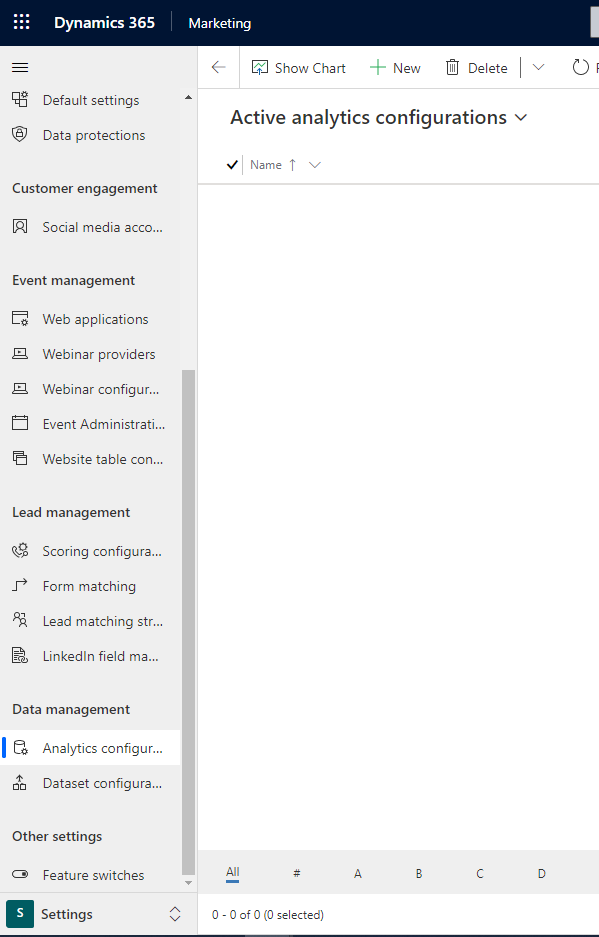Open Default settings page
The width and height of the screenshot is (599, 937).
pos(91,100)
